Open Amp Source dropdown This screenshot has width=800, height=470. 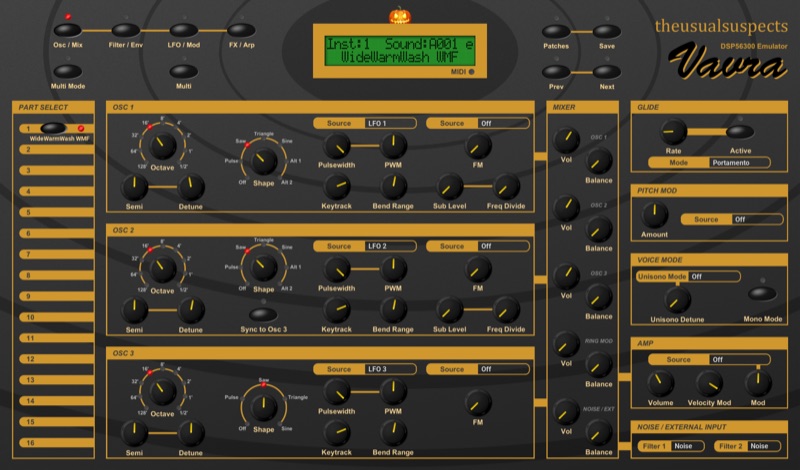point(709,360)
